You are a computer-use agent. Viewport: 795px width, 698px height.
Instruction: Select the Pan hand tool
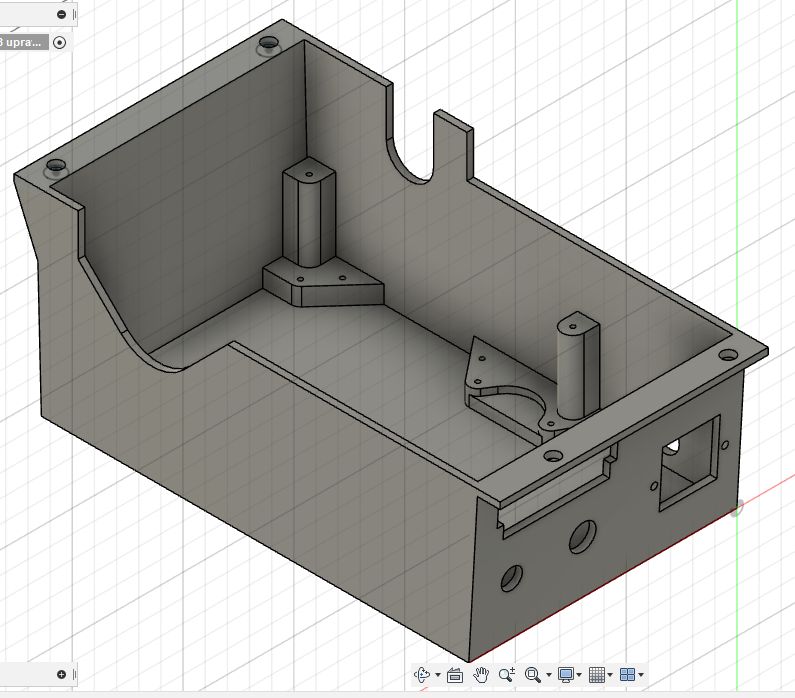tap(481, 674)
